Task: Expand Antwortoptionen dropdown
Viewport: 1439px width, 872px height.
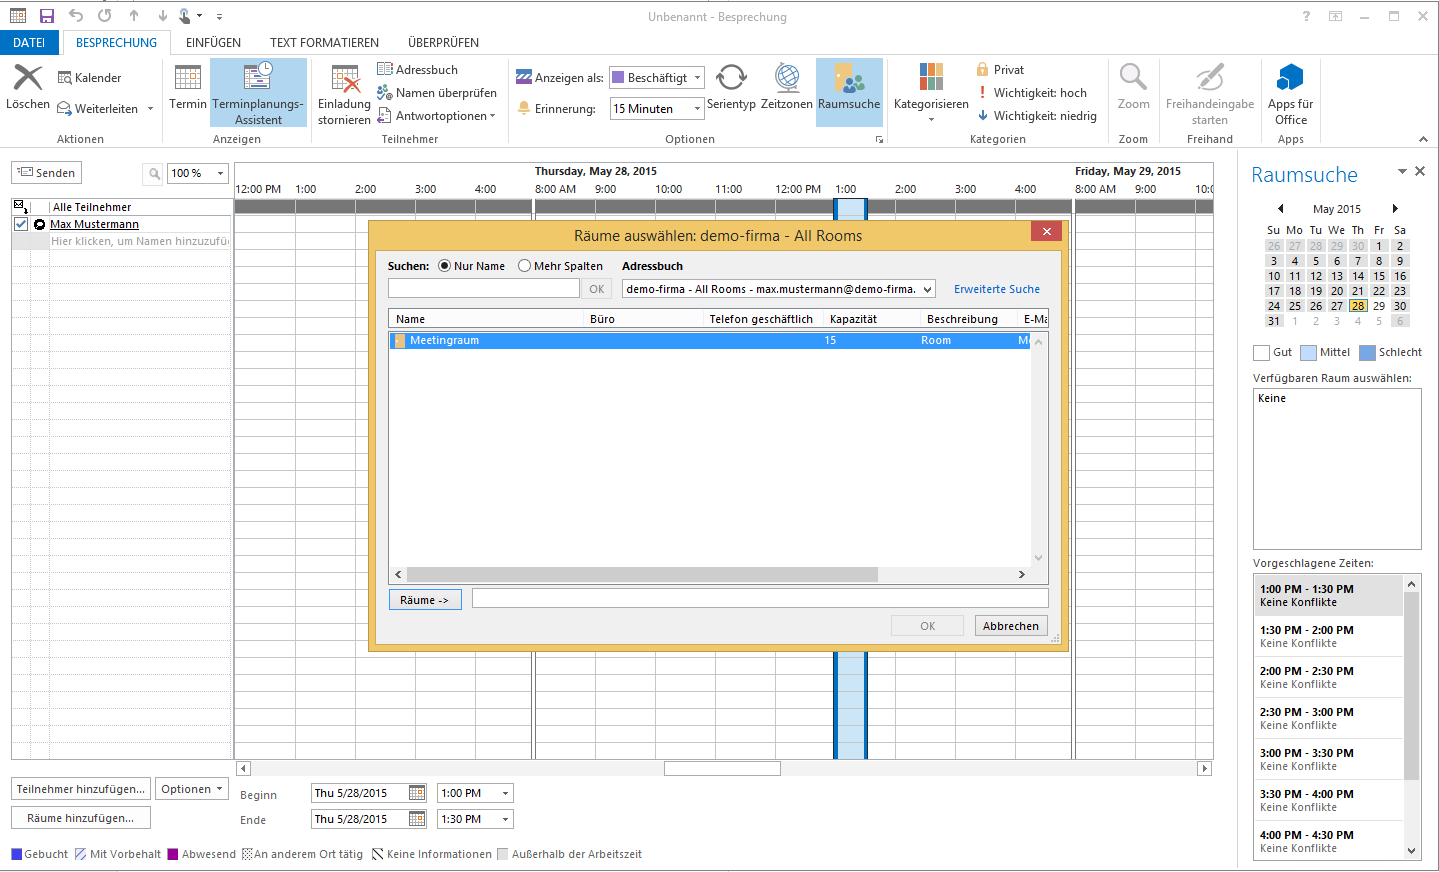Action: [492, 116]
